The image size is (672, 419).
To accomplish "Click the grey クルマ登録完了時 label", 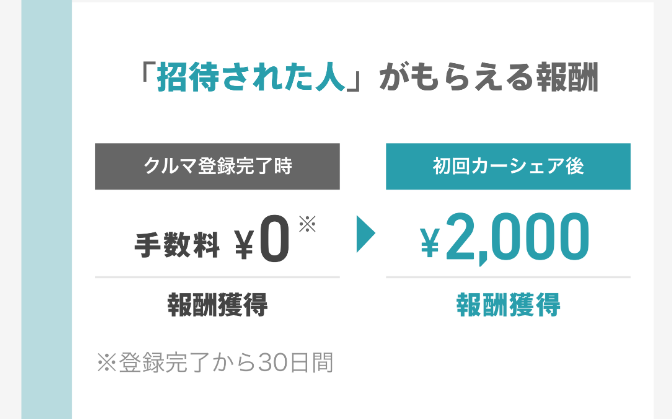I will point(217,166).
